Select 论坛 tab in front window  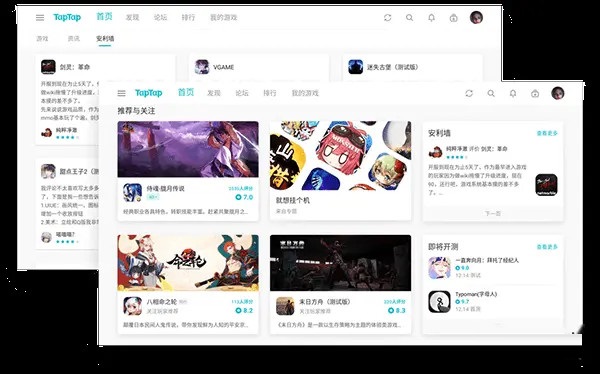tap(242, 93)
